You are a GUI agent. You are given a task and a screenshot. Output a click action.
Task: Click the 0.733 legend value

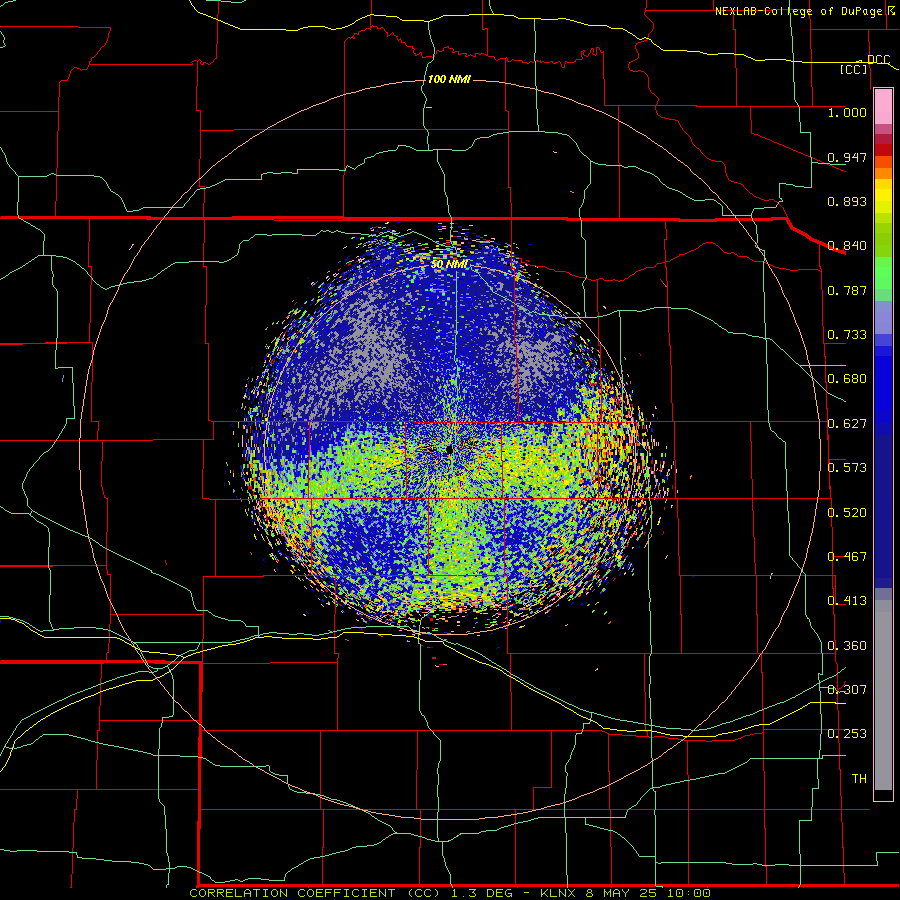pos(847,335)
